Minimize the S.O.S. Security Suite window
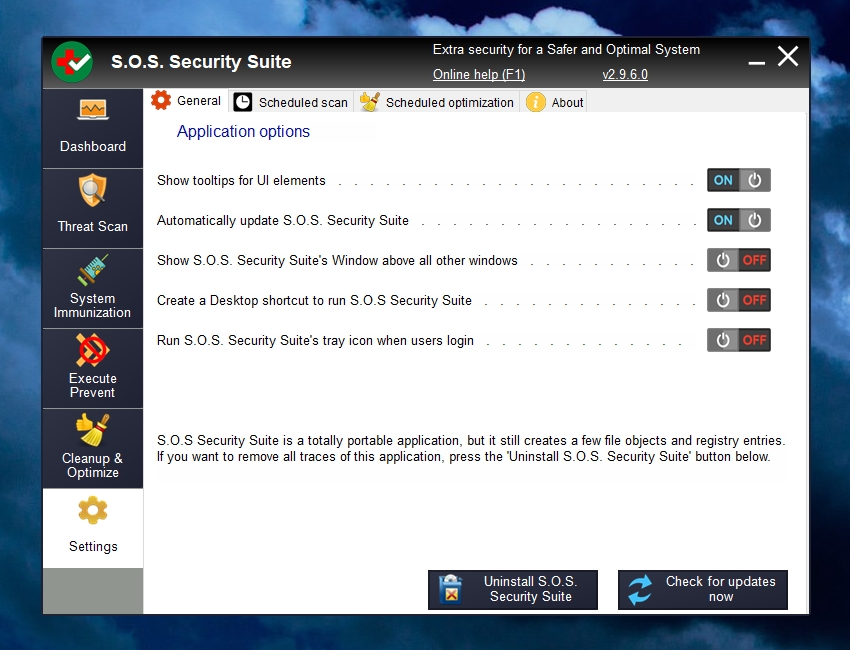This screenshot has width=850, height=650. tap(757, 63)
